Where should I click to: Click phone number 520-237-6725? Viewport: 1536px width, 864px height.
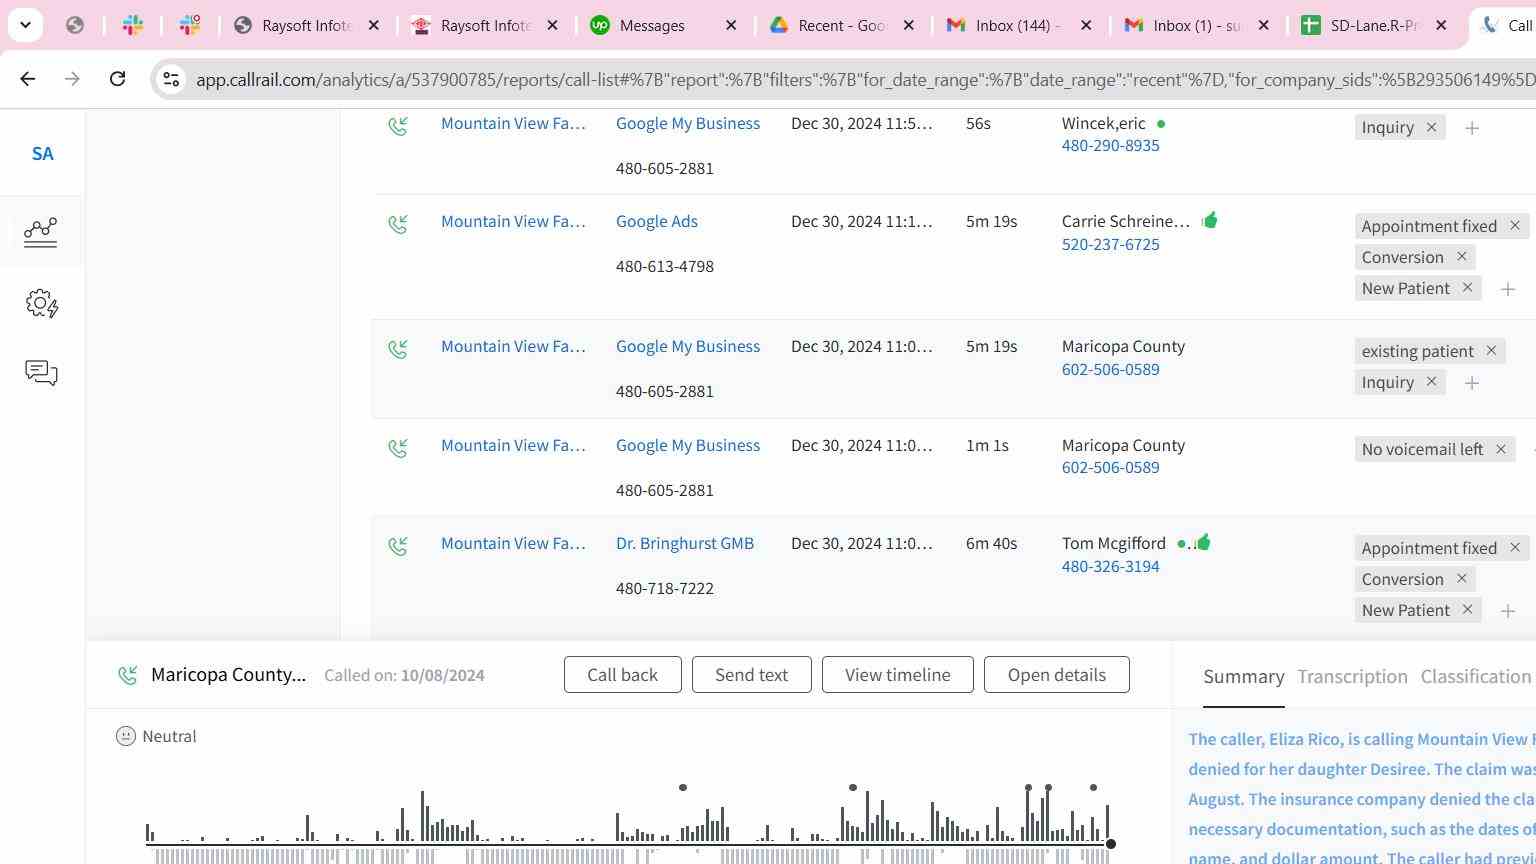(x=1111, y=245)
